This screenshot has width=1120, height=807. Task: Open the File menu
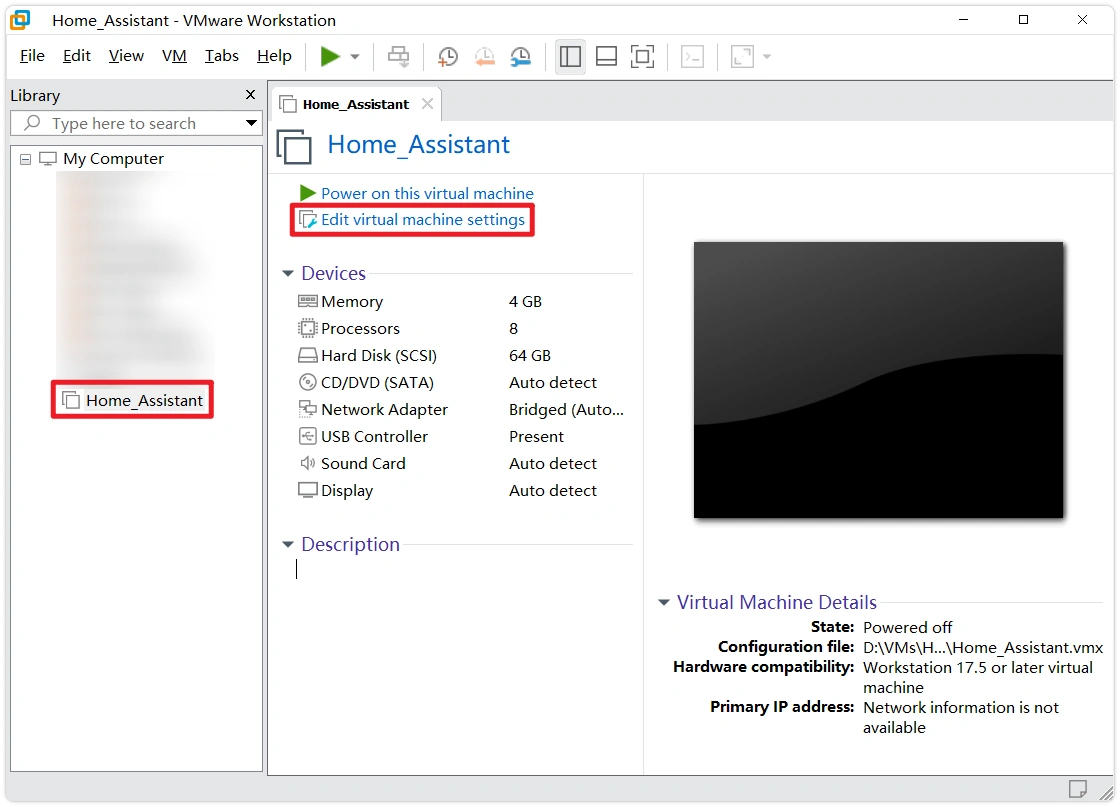(32, 56)
